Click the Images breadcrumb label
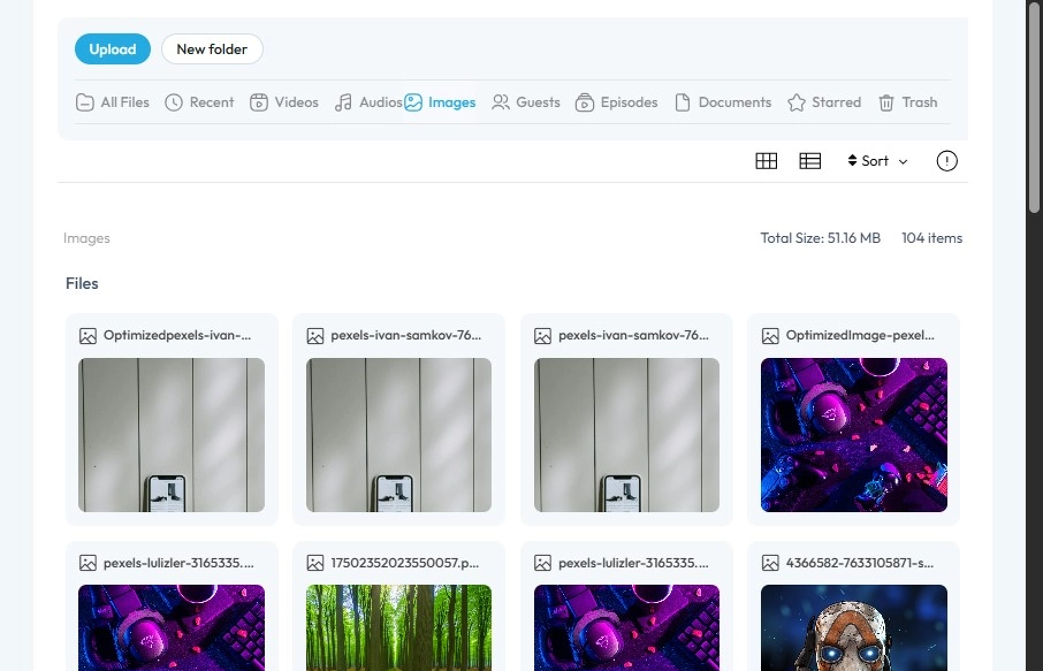 pyautogui.click(x=86, y=238)
